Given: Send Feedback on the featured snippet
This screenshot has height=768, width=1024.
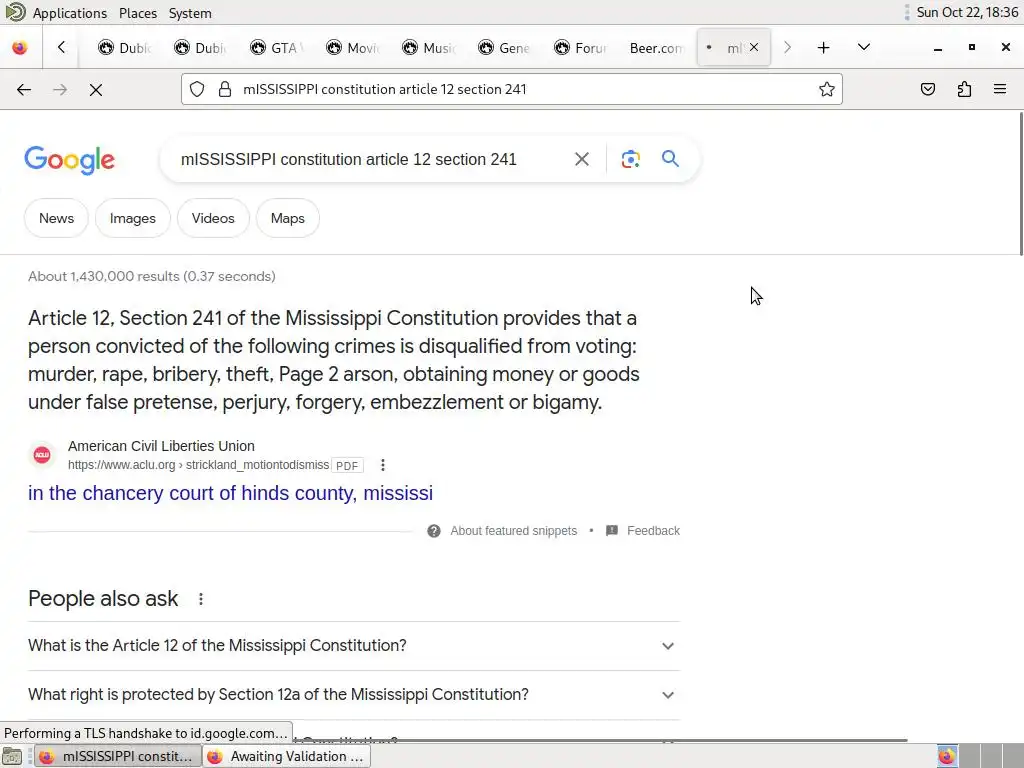Looking at the screenshot, I should point(653,531).
